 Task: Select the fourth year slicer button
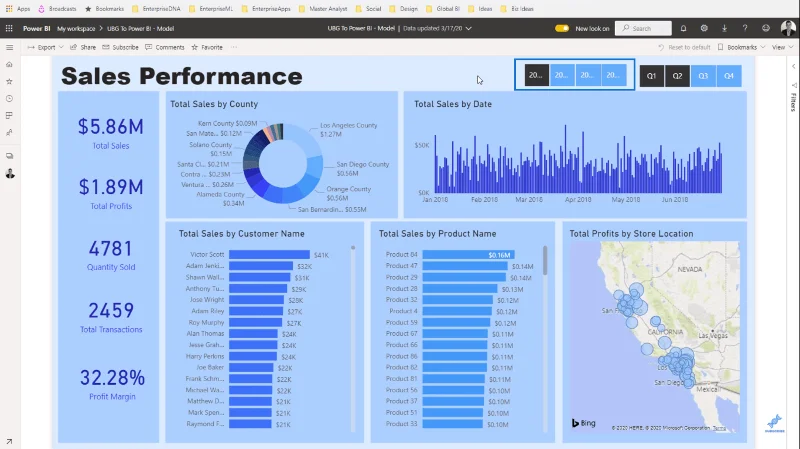click(x=613, y=75)
